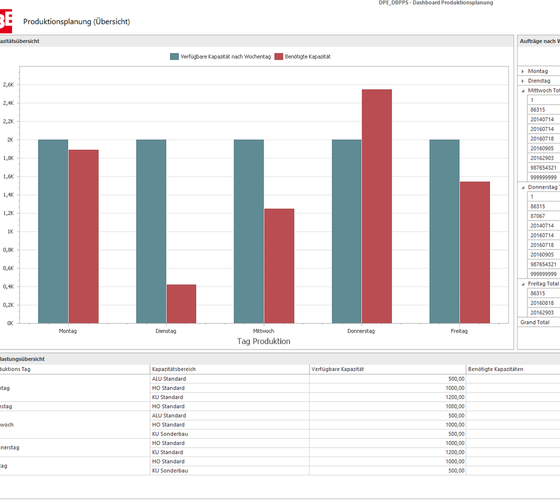Sort by Verfügbare Kapazität column header
Screen dimensions: 560x500
tap(388, 369)
